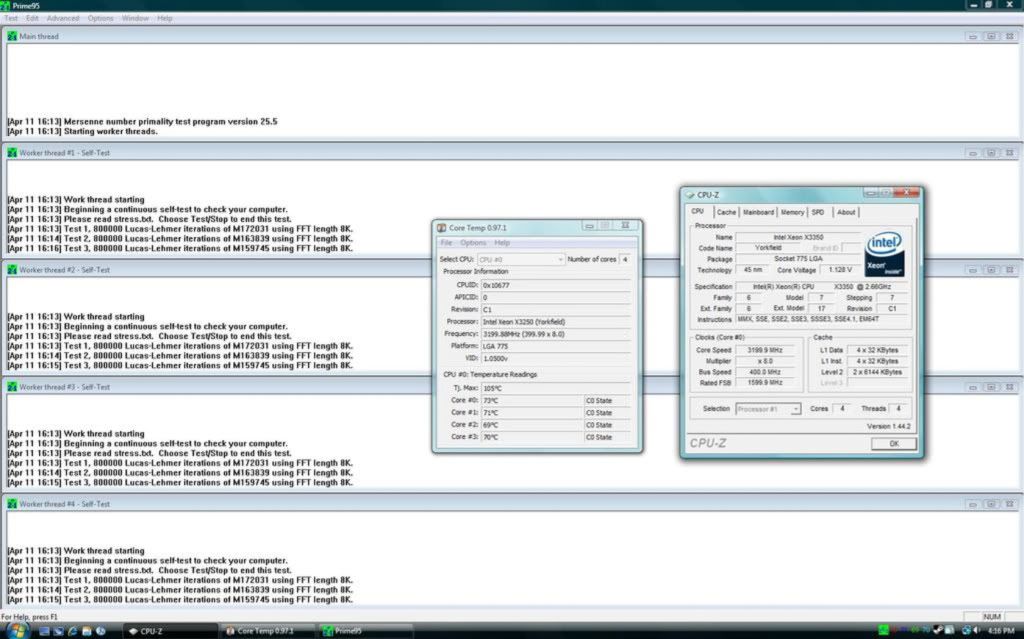Click the OK button in CPU-Z
The width and height of the screenshot is (1024, 639).
click(x=893, y=444)
